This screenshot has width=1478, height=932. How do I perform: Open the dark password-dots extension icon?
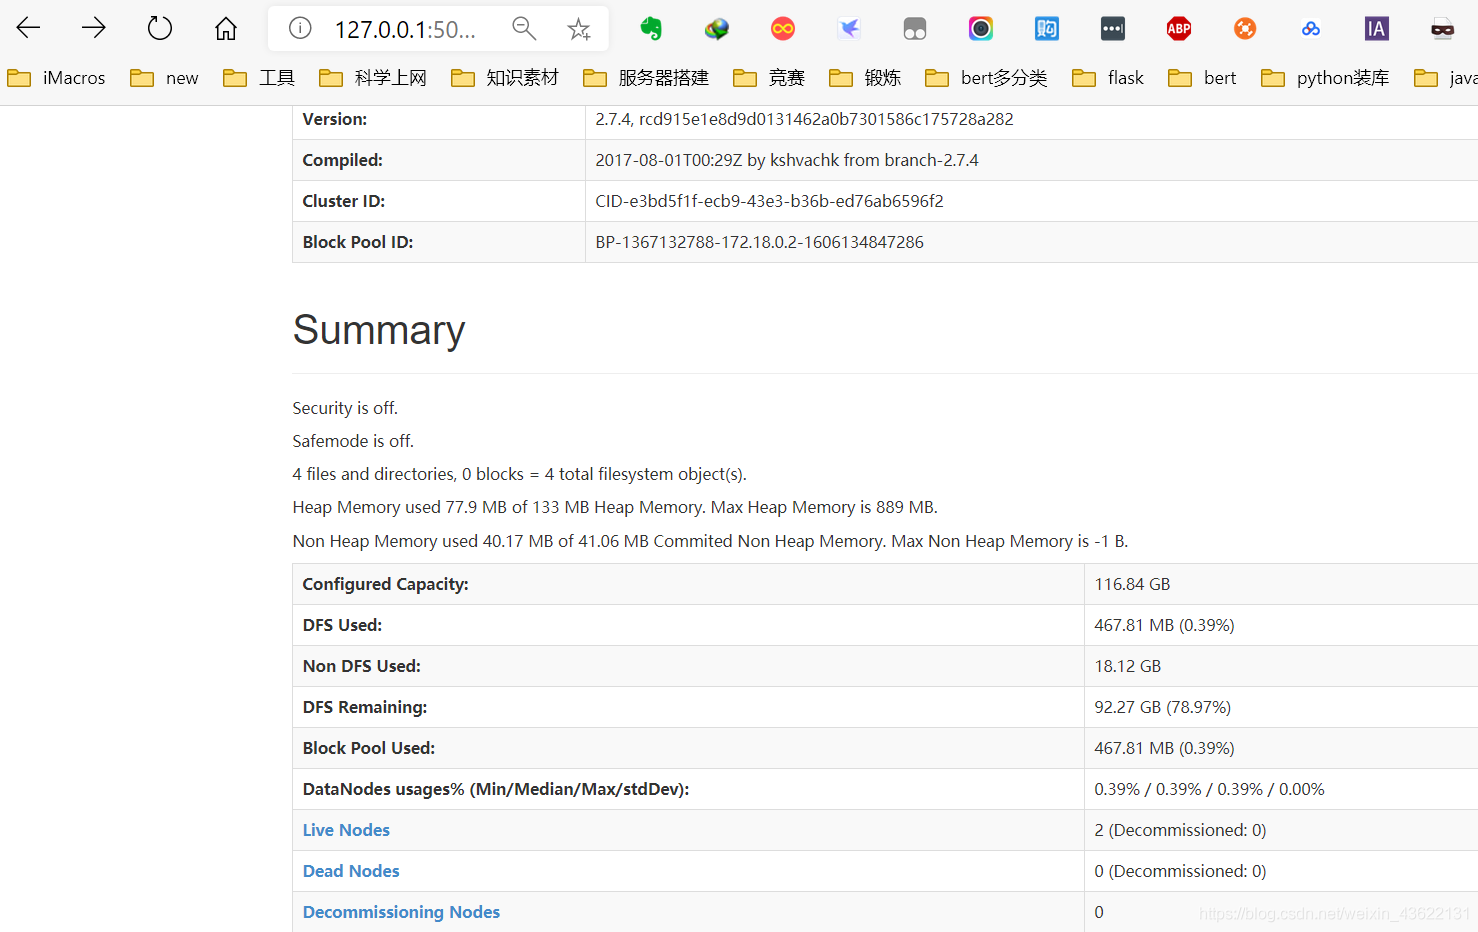[x=1113, y=29]
